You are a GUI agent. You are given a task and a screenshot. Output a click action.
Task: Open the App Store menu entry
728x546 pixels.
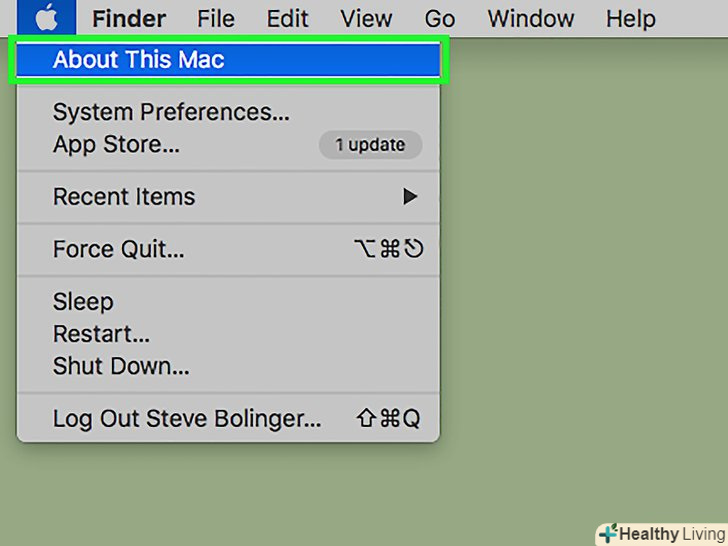[x=116, y=144]
